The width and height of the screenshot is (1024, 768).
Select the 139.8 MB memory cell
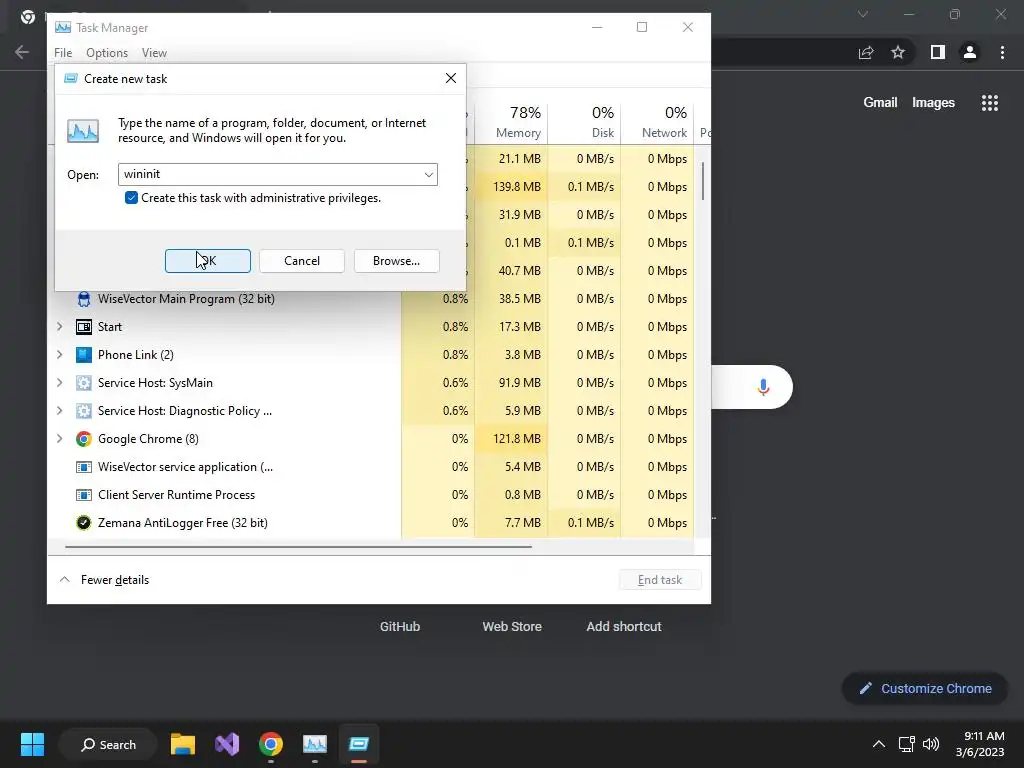coord(511,187)
